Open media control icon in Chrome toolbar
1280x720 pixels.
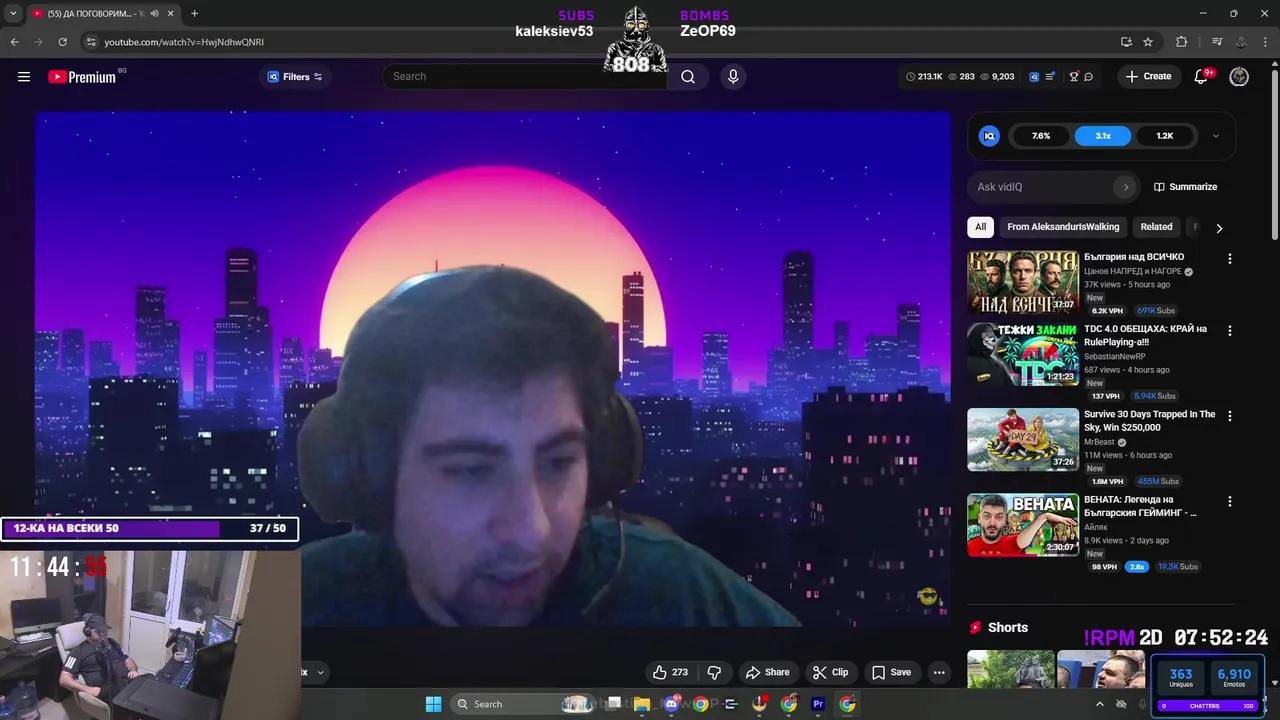pos(1216,42)
